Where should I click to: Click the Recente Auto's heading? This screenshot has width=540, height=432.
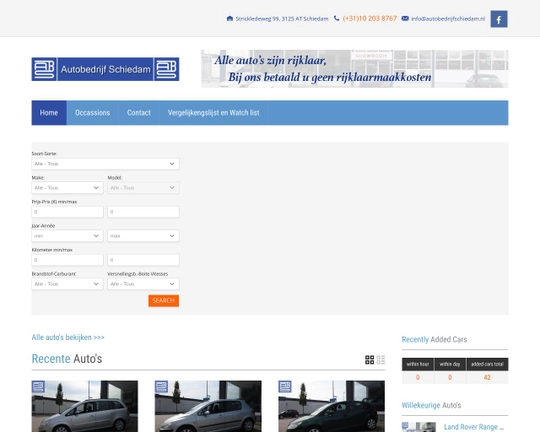pyautogui.click(x=67, y=359)
